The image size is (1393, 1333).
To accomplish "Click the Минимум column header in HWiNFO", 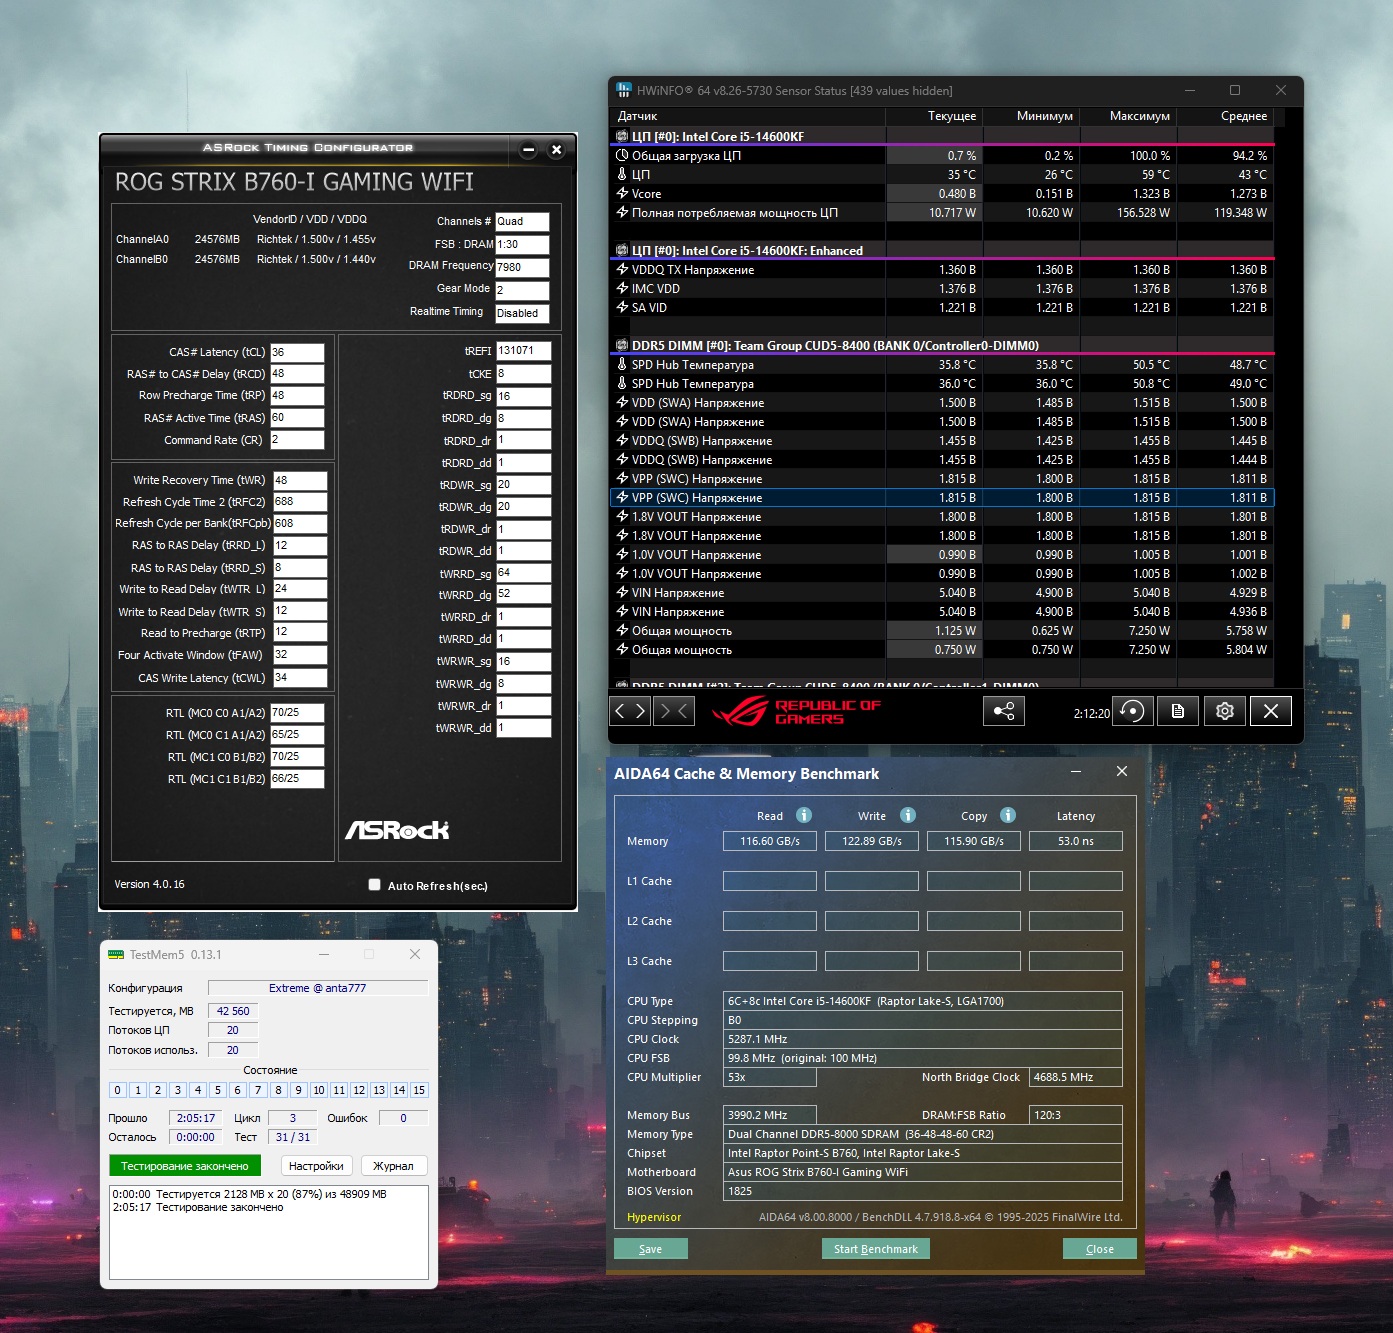I will coord(1031,116).
